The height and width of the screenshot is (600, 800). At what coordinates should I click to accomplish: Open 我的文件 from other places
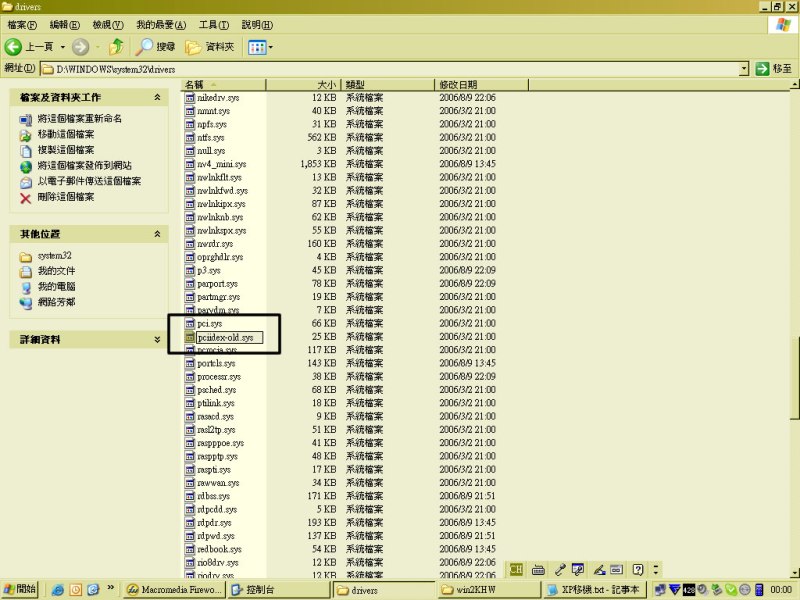(x=56, y=270)
